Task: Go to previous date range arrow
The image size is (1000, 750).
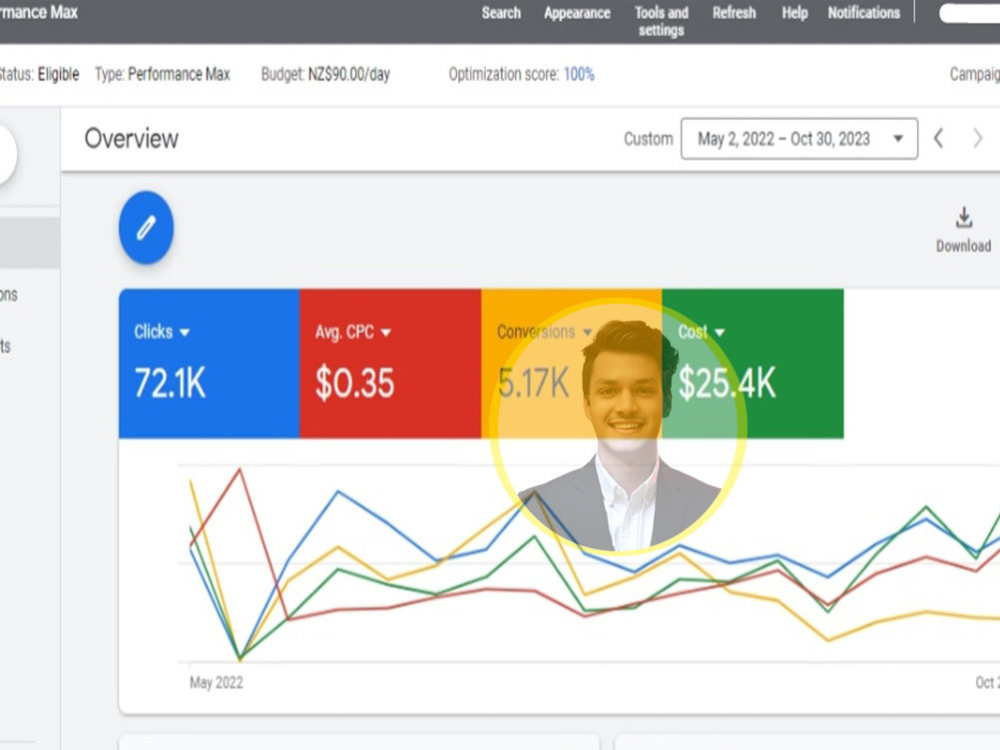Action: pos(939,138)
